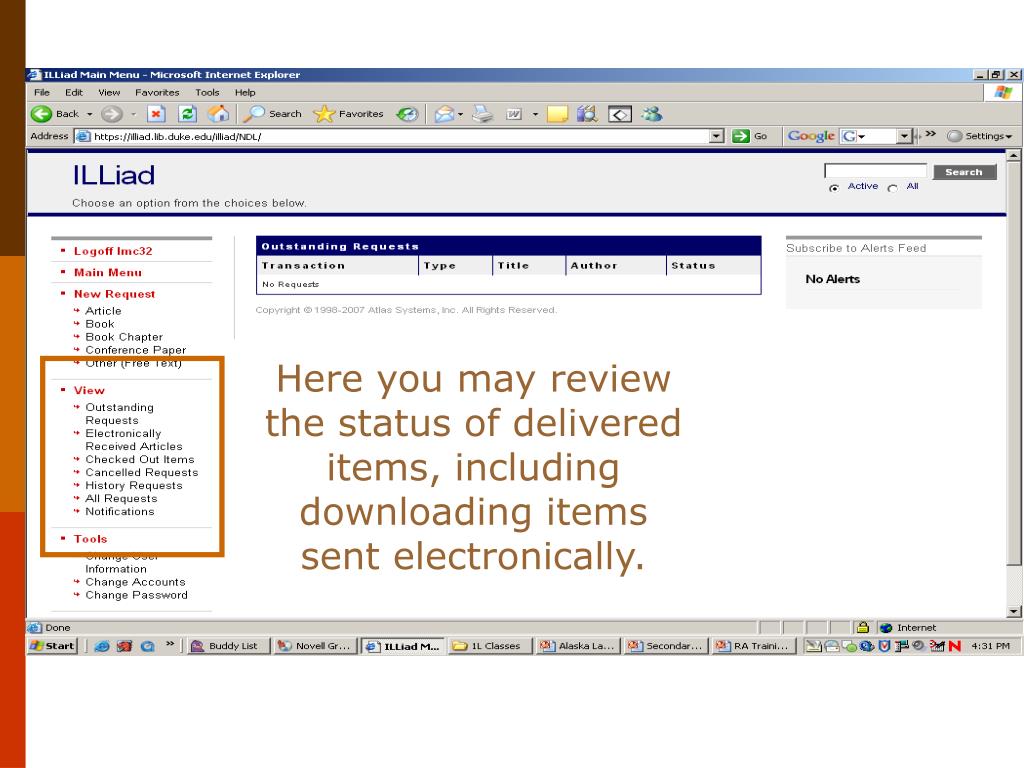Open the Main Menu link
Screen dimensions: 1024x768
108,272
